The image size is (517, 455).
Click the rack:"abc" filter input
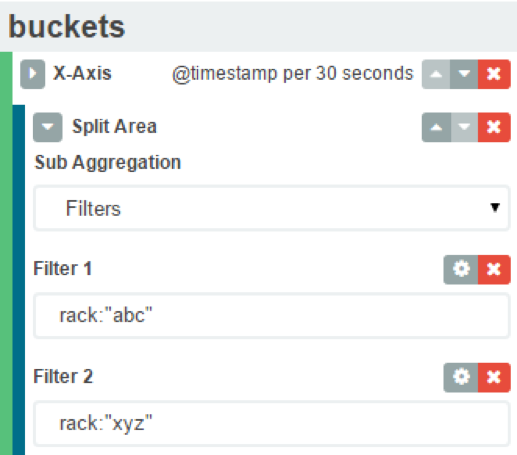[272, 316]
